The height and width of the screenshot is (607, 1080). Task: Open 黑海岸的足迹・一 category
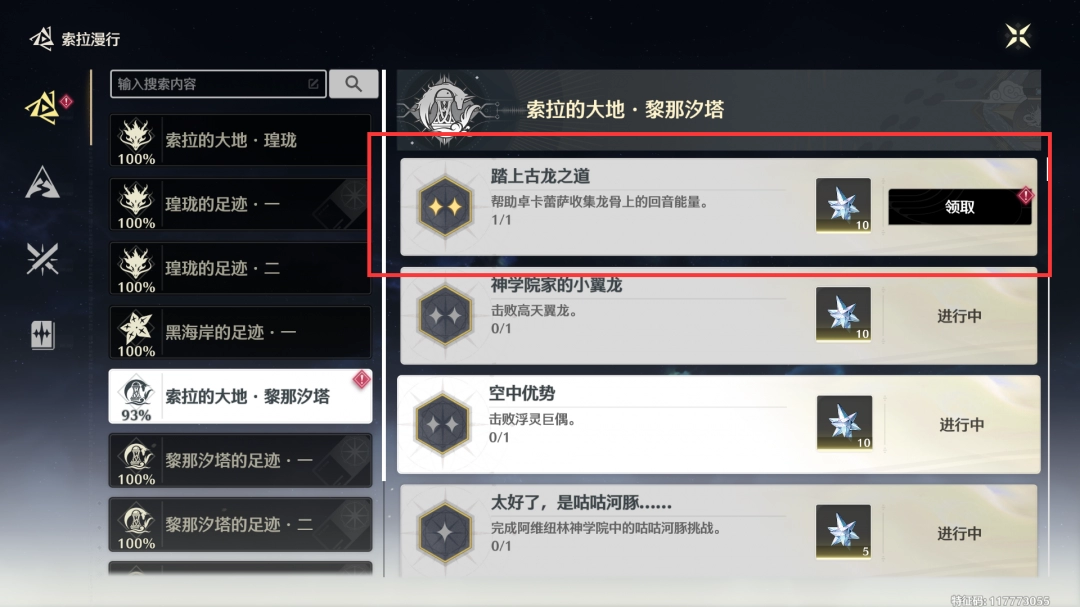pos(240,332)
